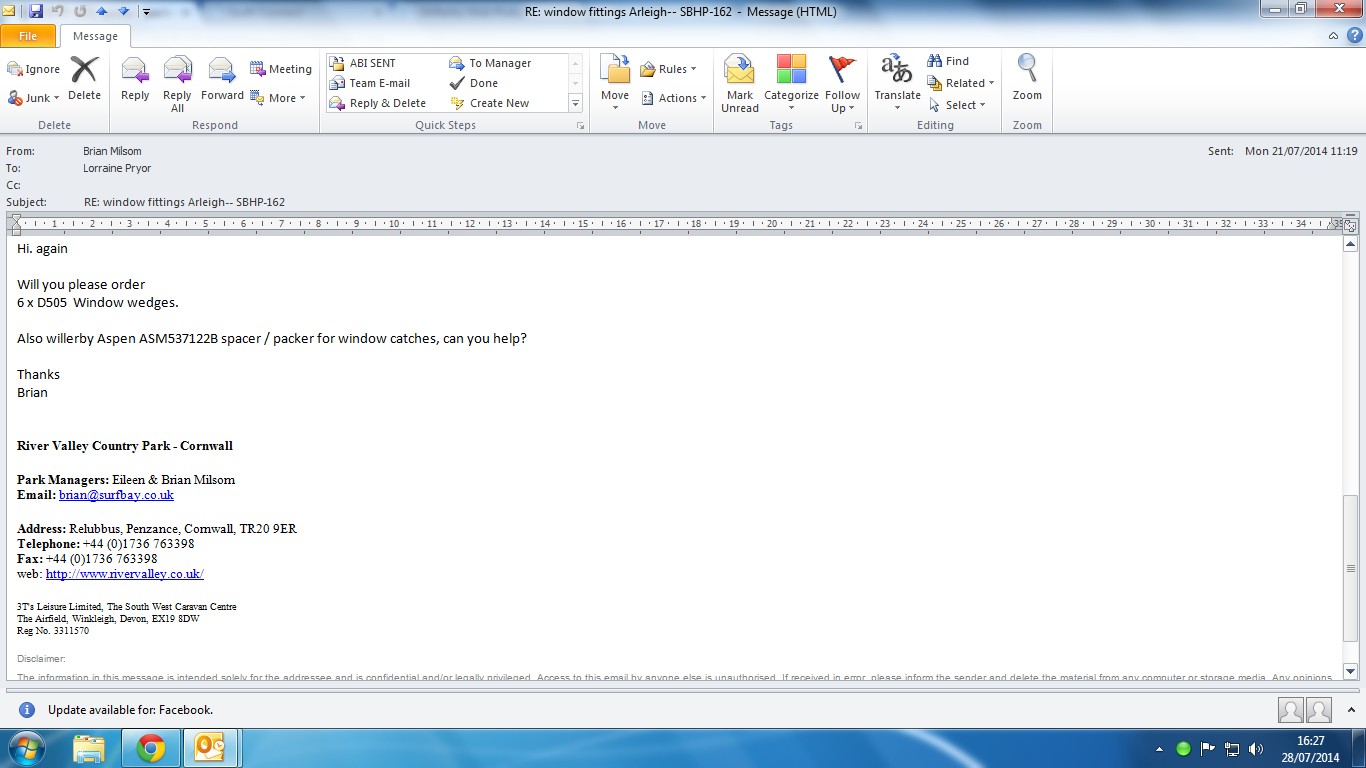Select the Message ribbon tab
The width and height of the screenshot is (1366, 768).
pyautogui.click(x=95, y=36)
